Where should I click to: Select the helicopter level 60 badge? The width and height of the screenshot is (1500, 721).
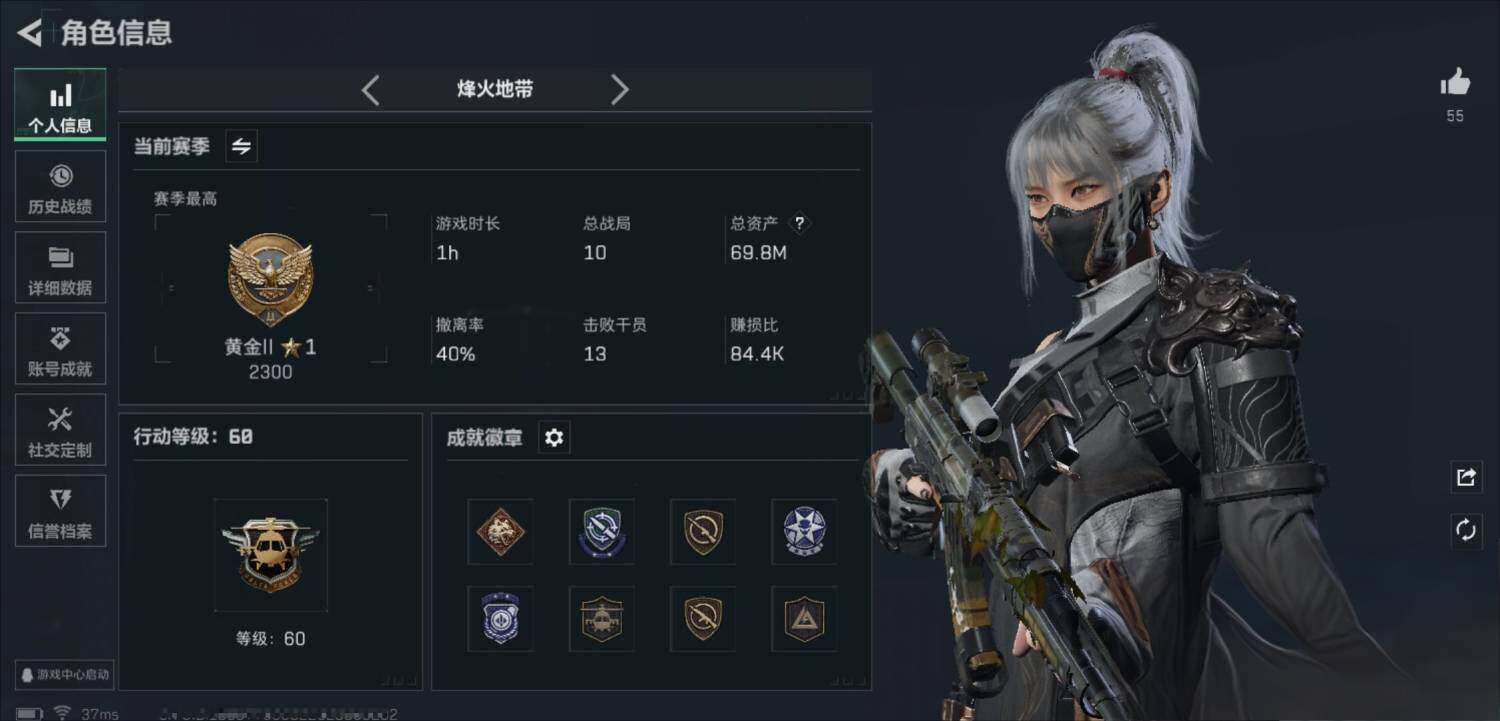[x=270, y=555]
